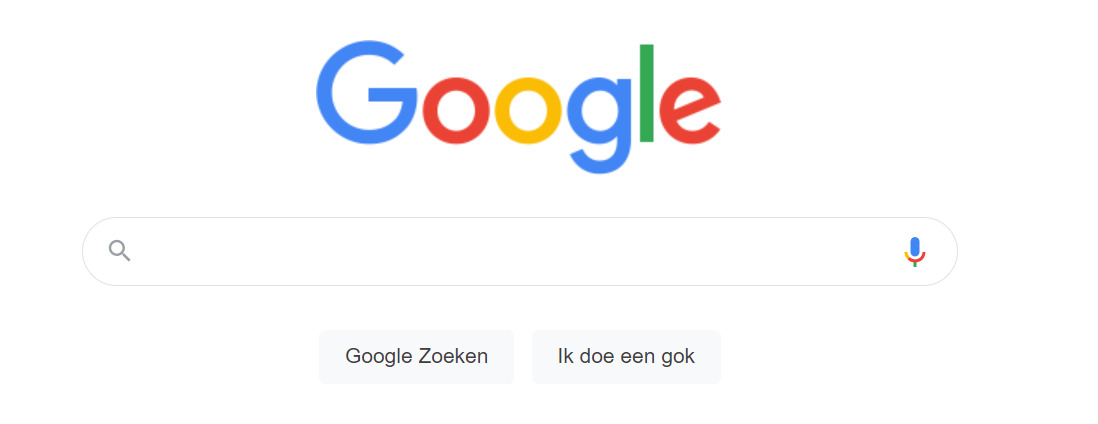Click the gray lens of the search icon
The image size is (1098, 424).
(117, 248)
